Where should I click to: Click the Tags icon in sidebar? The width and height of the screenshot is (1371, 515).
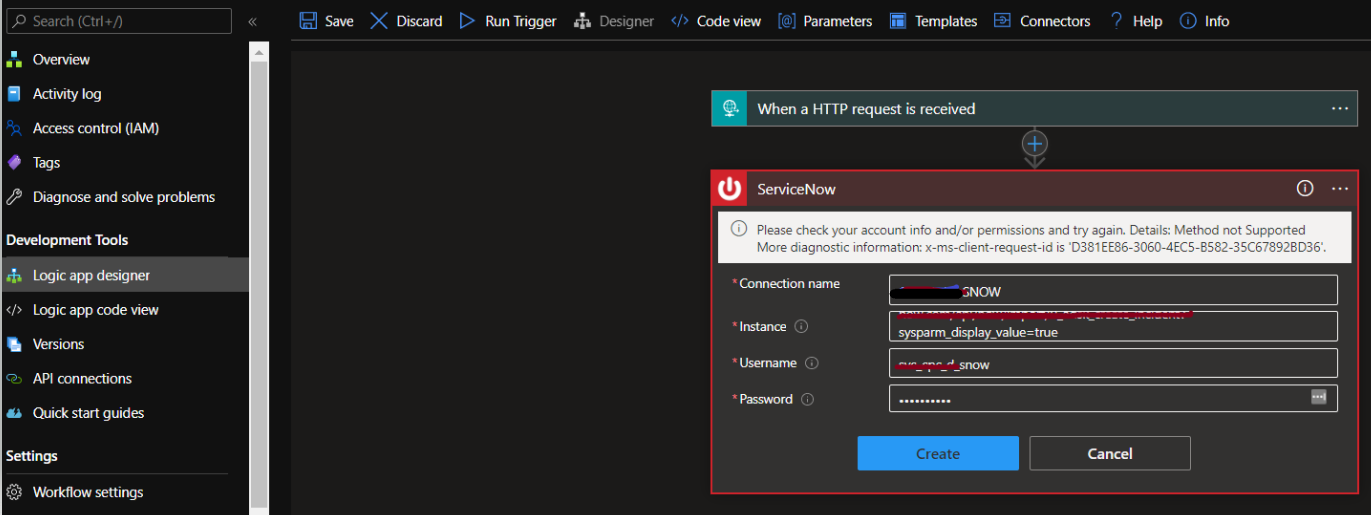coord(14,162)
